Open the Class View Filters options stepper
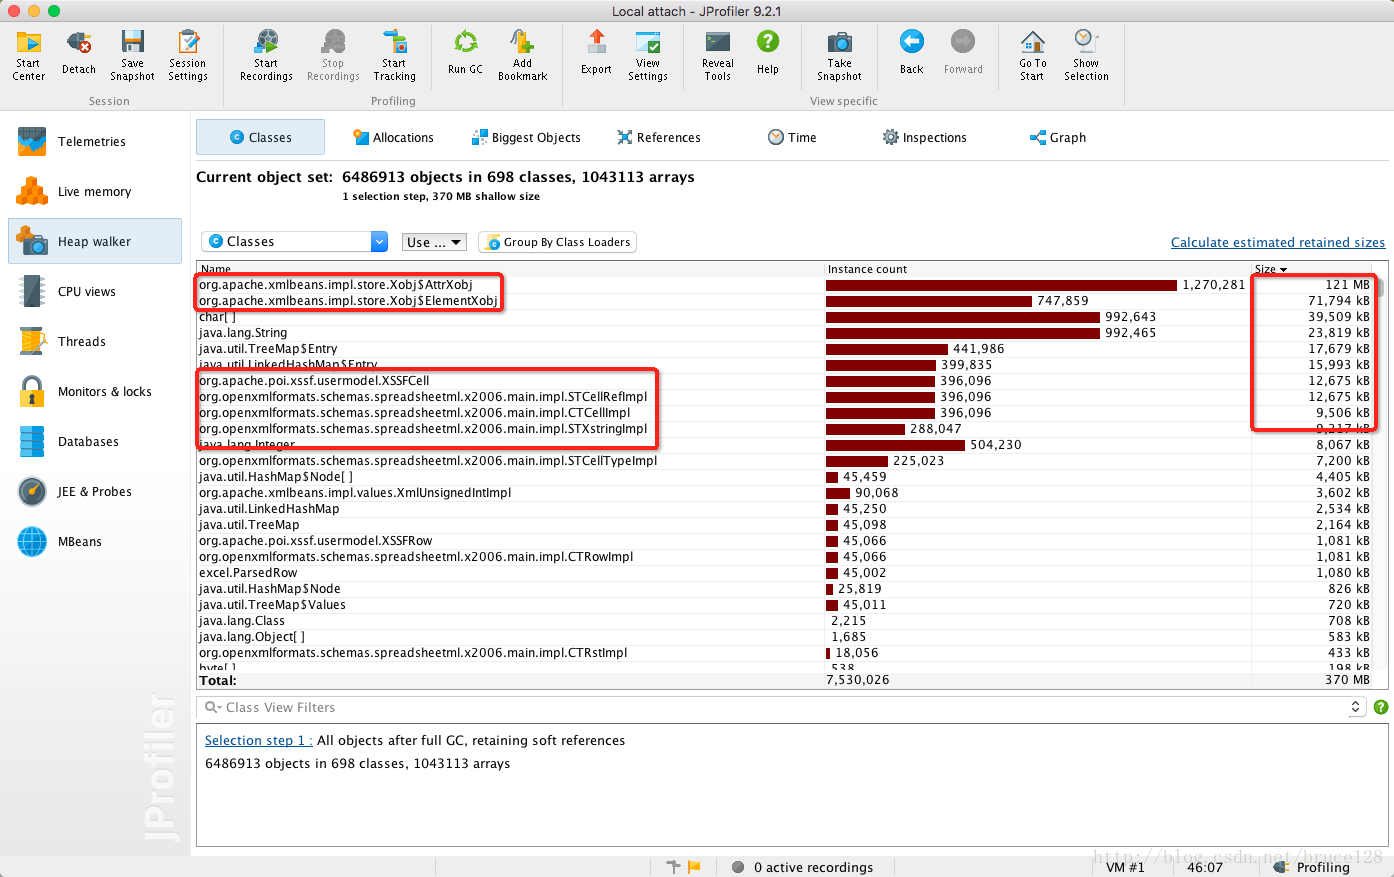Image resolution: width=1394 pixels, height=877 pixels. pyautogui.click(x=1356, y=707)
